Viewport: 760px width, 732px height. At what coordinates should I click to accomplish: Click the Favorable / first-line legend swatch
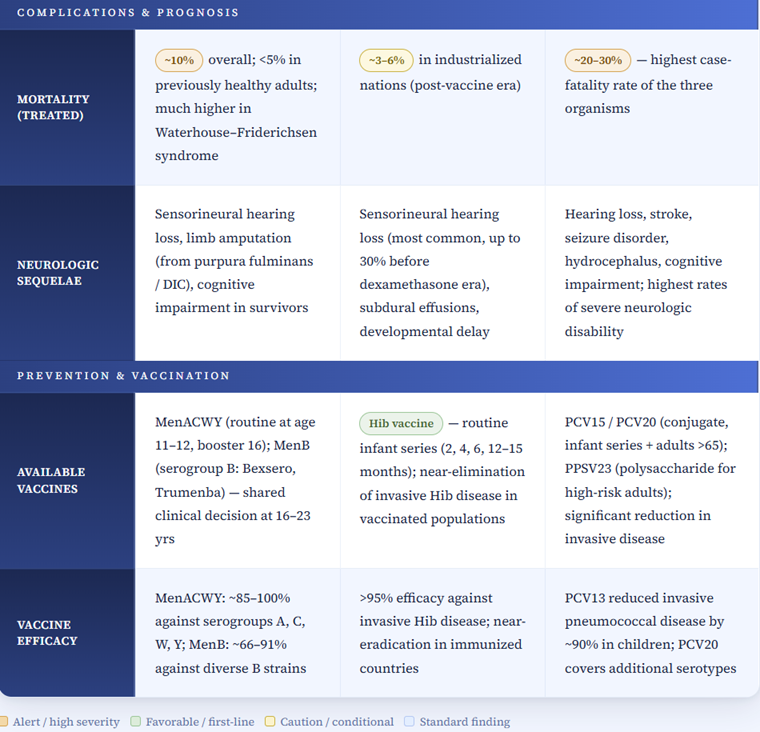(x=135, y=722)
